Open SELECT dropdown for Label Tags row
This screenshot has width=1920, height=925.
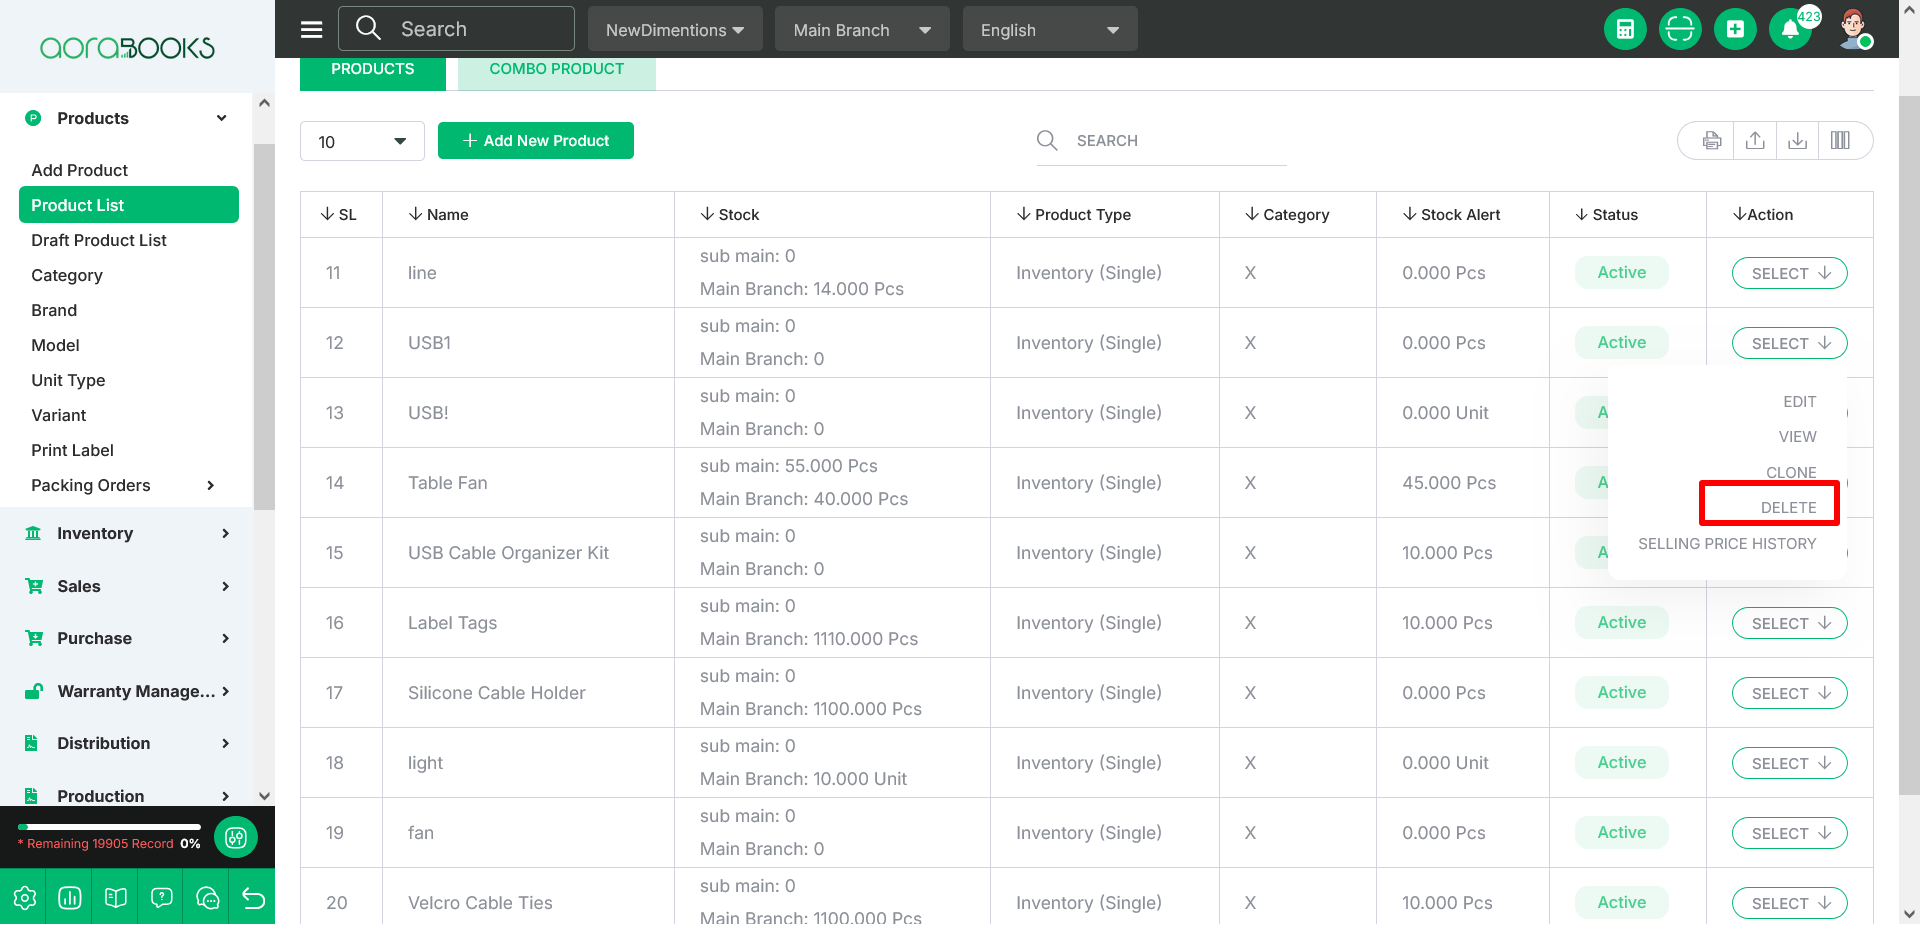coord(1789,623)
